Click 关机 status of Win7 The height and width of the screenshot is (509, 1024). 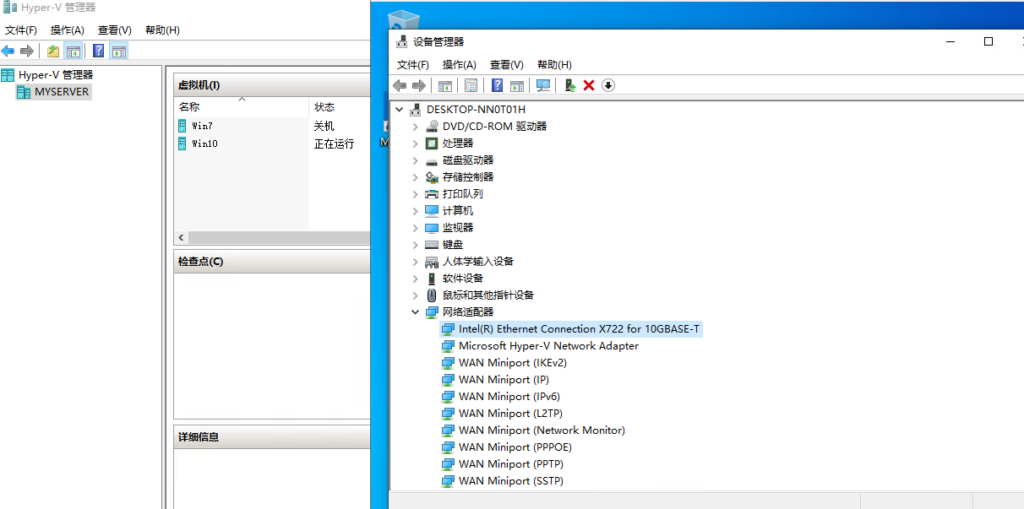click(324, 126)
